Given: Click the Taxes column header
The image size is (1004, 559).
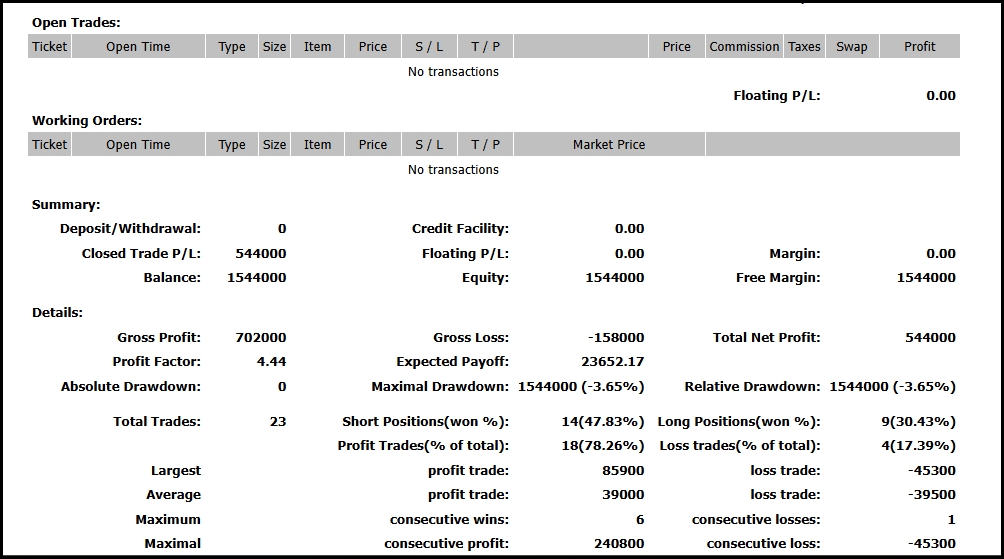Looking at the screenshot, I should 804,46.
